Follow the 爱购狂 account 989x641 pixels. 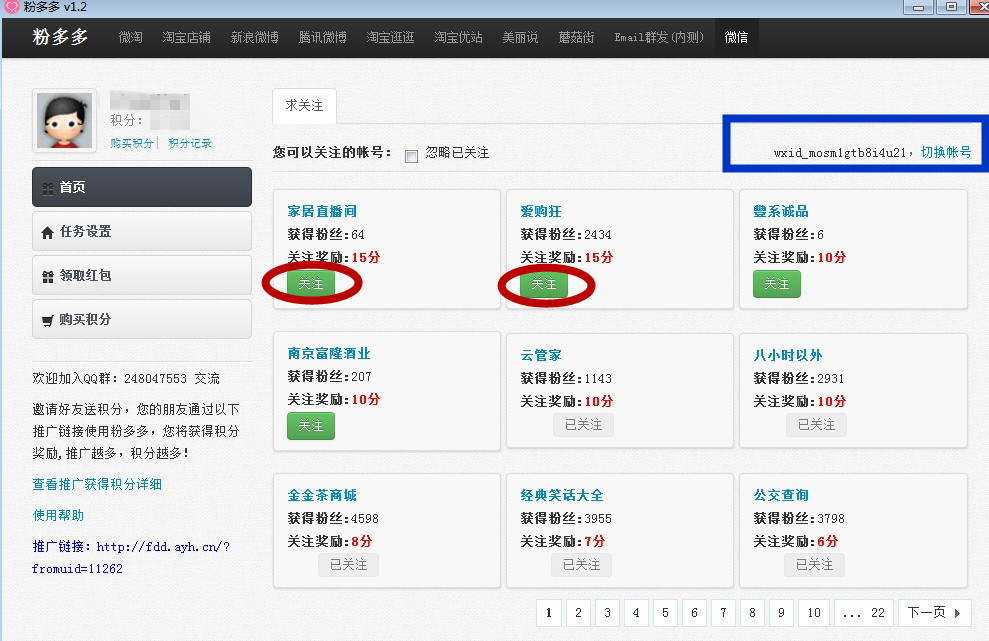pyautogui.click(x=544, y=284)
